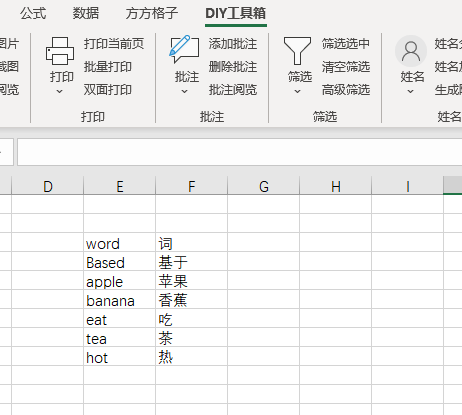The image size is (462, 415).
Task: Open the 筛选 dropdown chevron
Action: [298, 91]
